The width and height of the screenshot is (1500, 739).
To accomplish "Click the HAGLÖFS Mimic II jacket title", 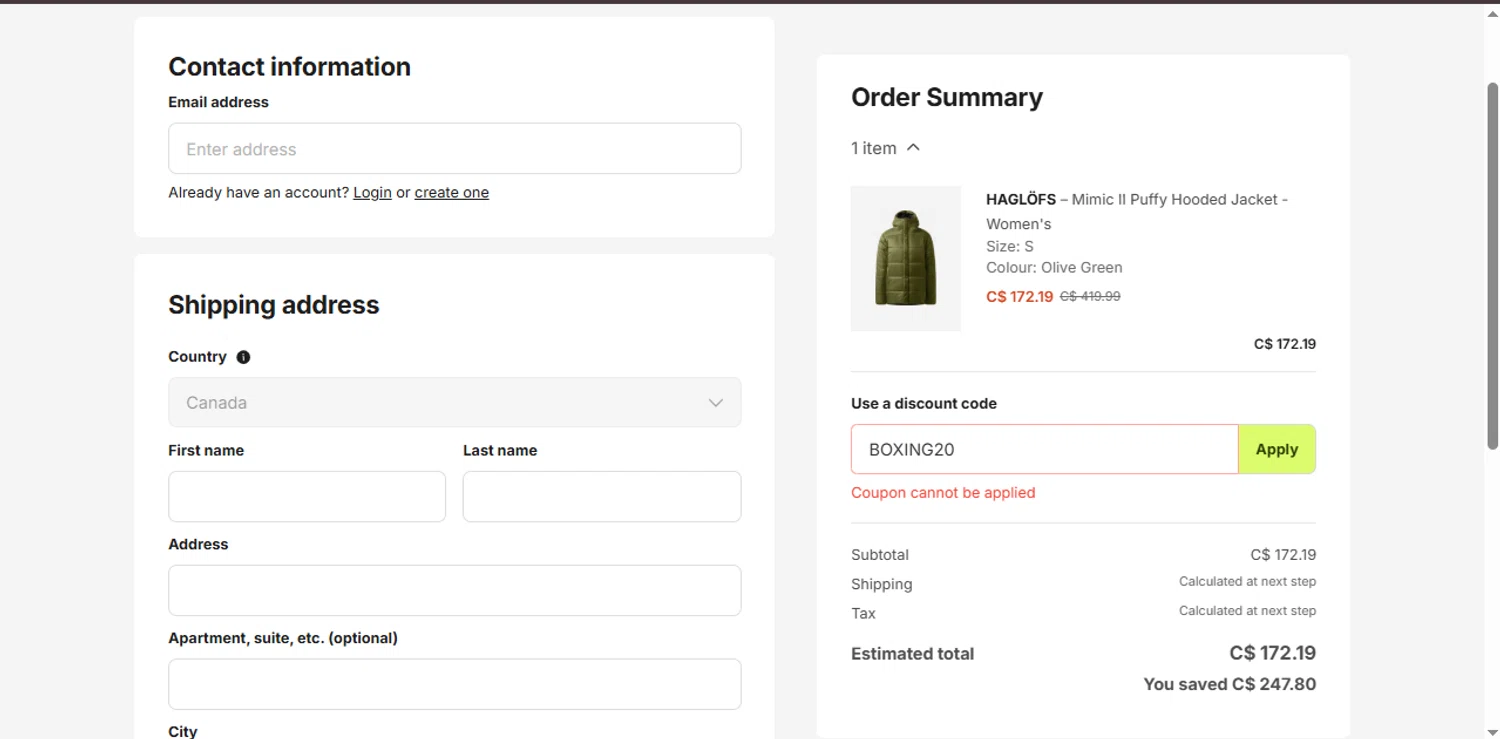I will point(1136,211).
